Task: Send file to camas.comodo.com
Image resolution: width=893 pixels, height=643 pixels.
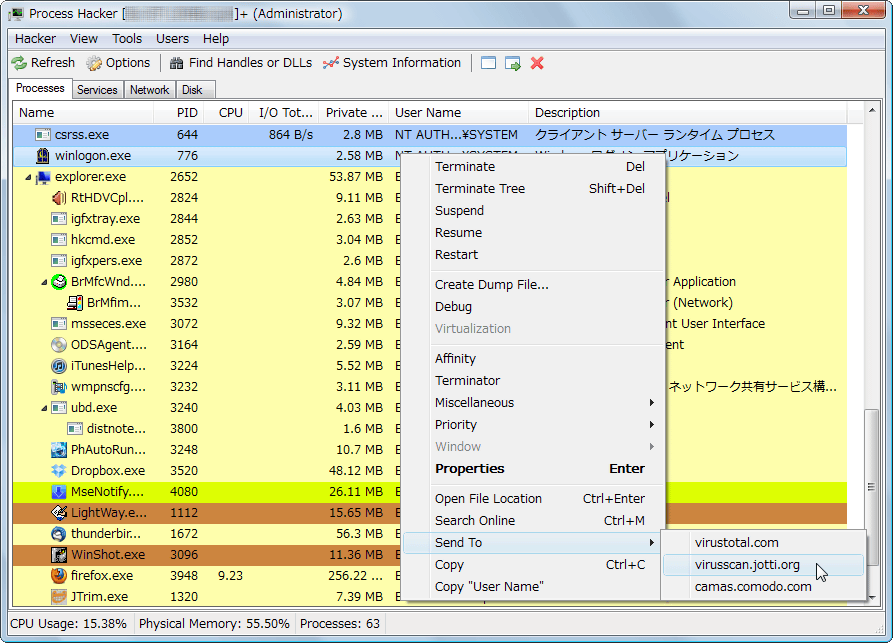Action: (x=763, y=587)
